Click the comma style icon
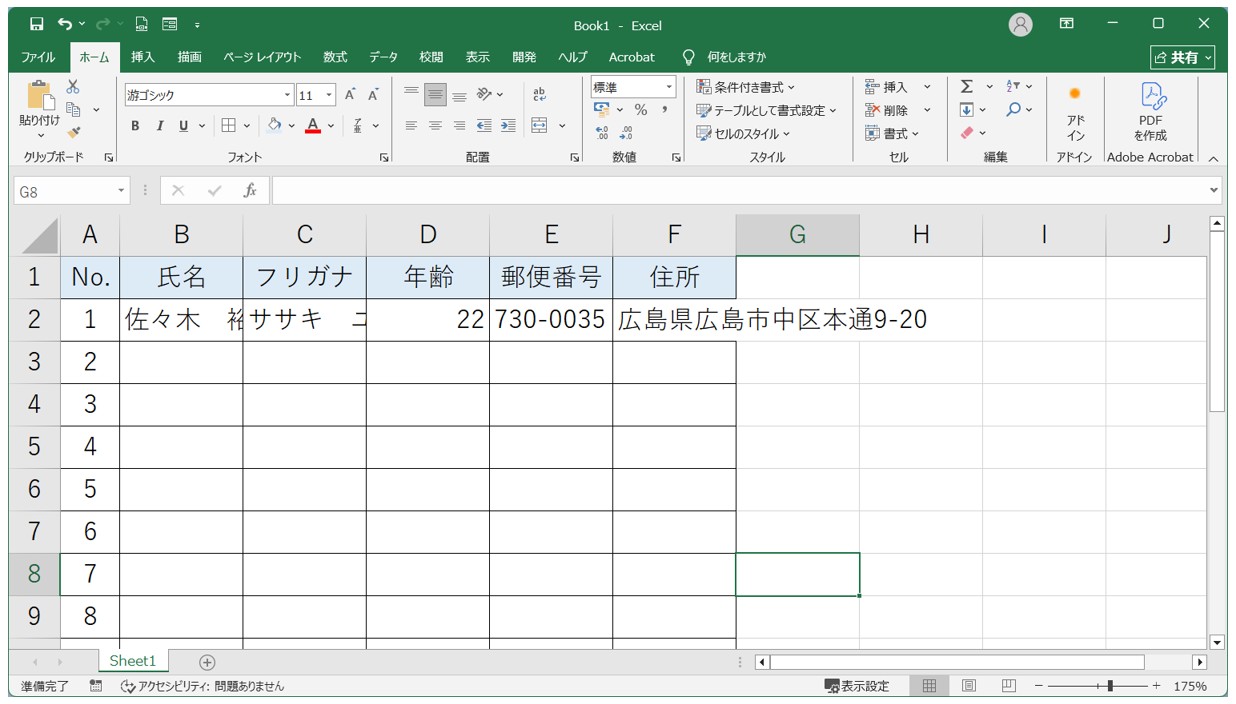This screenshot has height=704, width=1236. point(664,109)
